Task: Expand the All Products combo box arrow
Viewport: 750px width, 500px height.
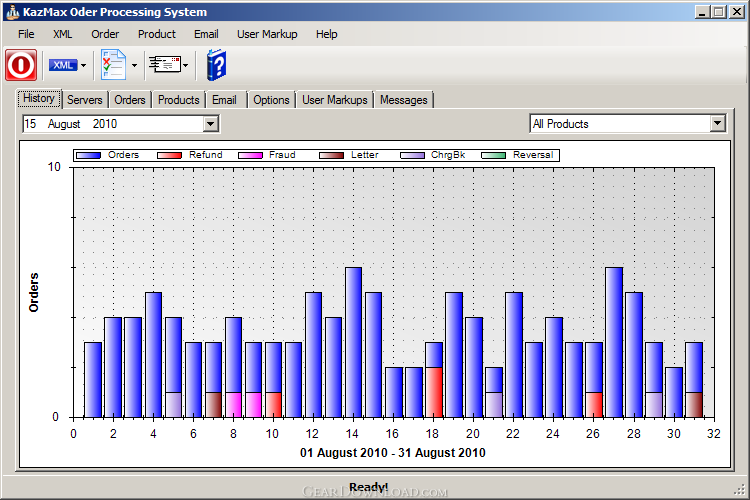Action: point(717,123)
